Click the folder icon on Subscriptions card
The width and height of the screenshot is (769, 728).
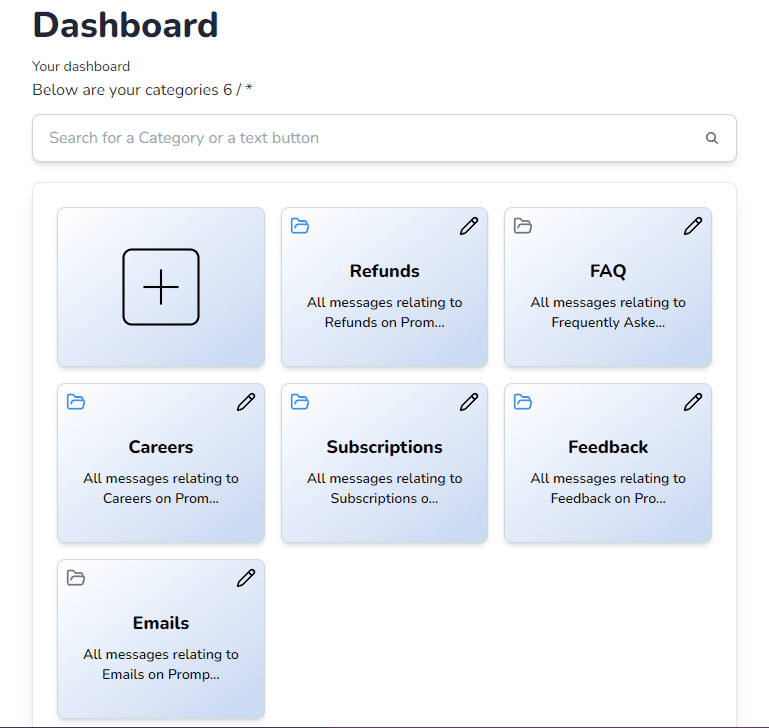(300, 402)
